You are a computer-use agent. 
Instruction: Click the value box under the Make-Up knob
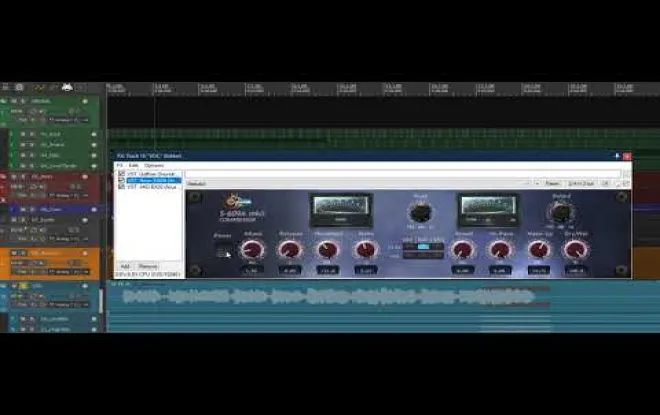pyautogui.click(x=538, y=270)
